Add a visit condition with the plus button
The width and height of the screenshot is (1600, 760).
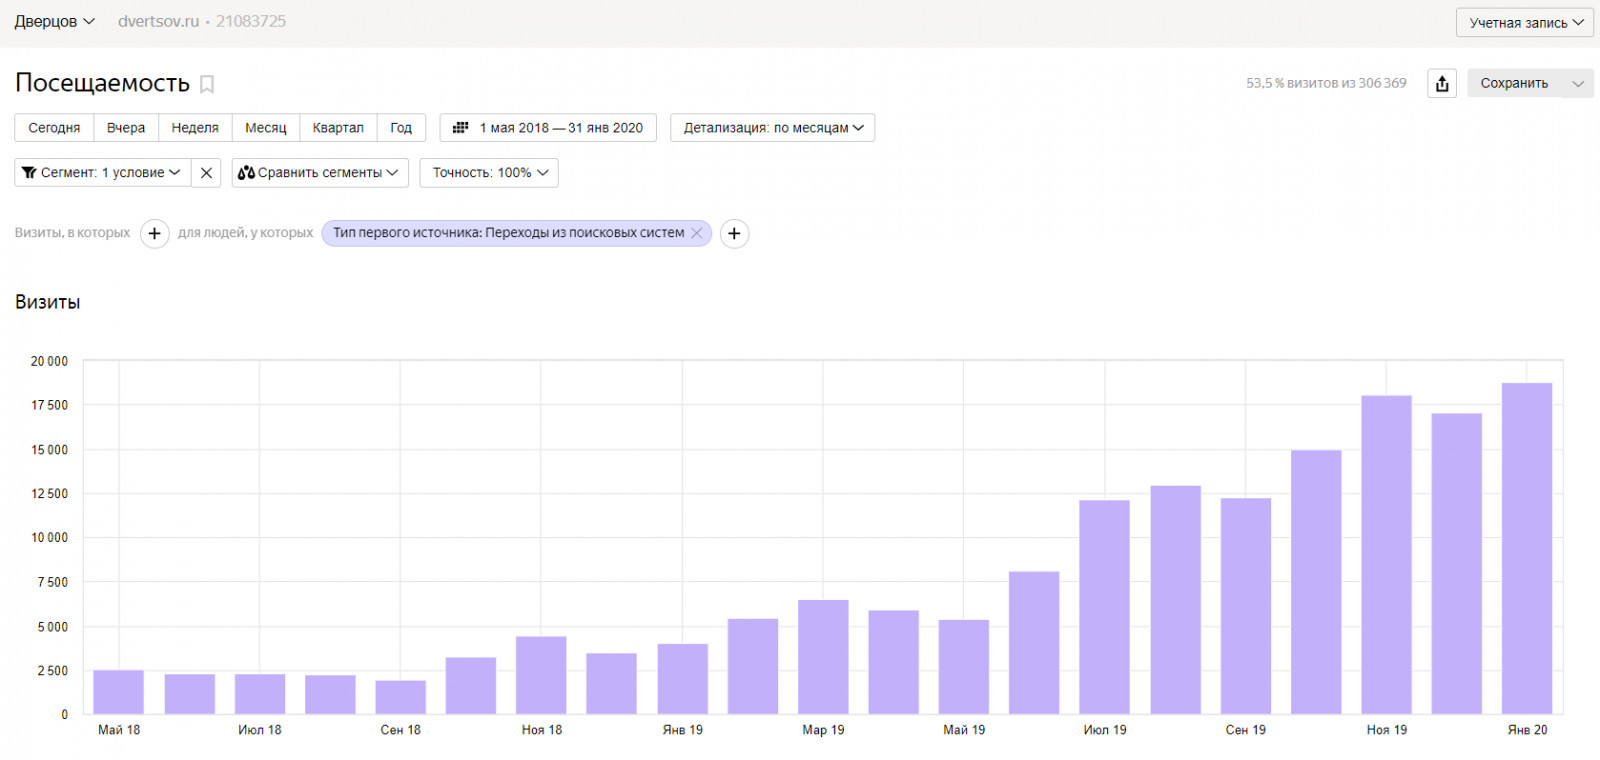point(154,233)
